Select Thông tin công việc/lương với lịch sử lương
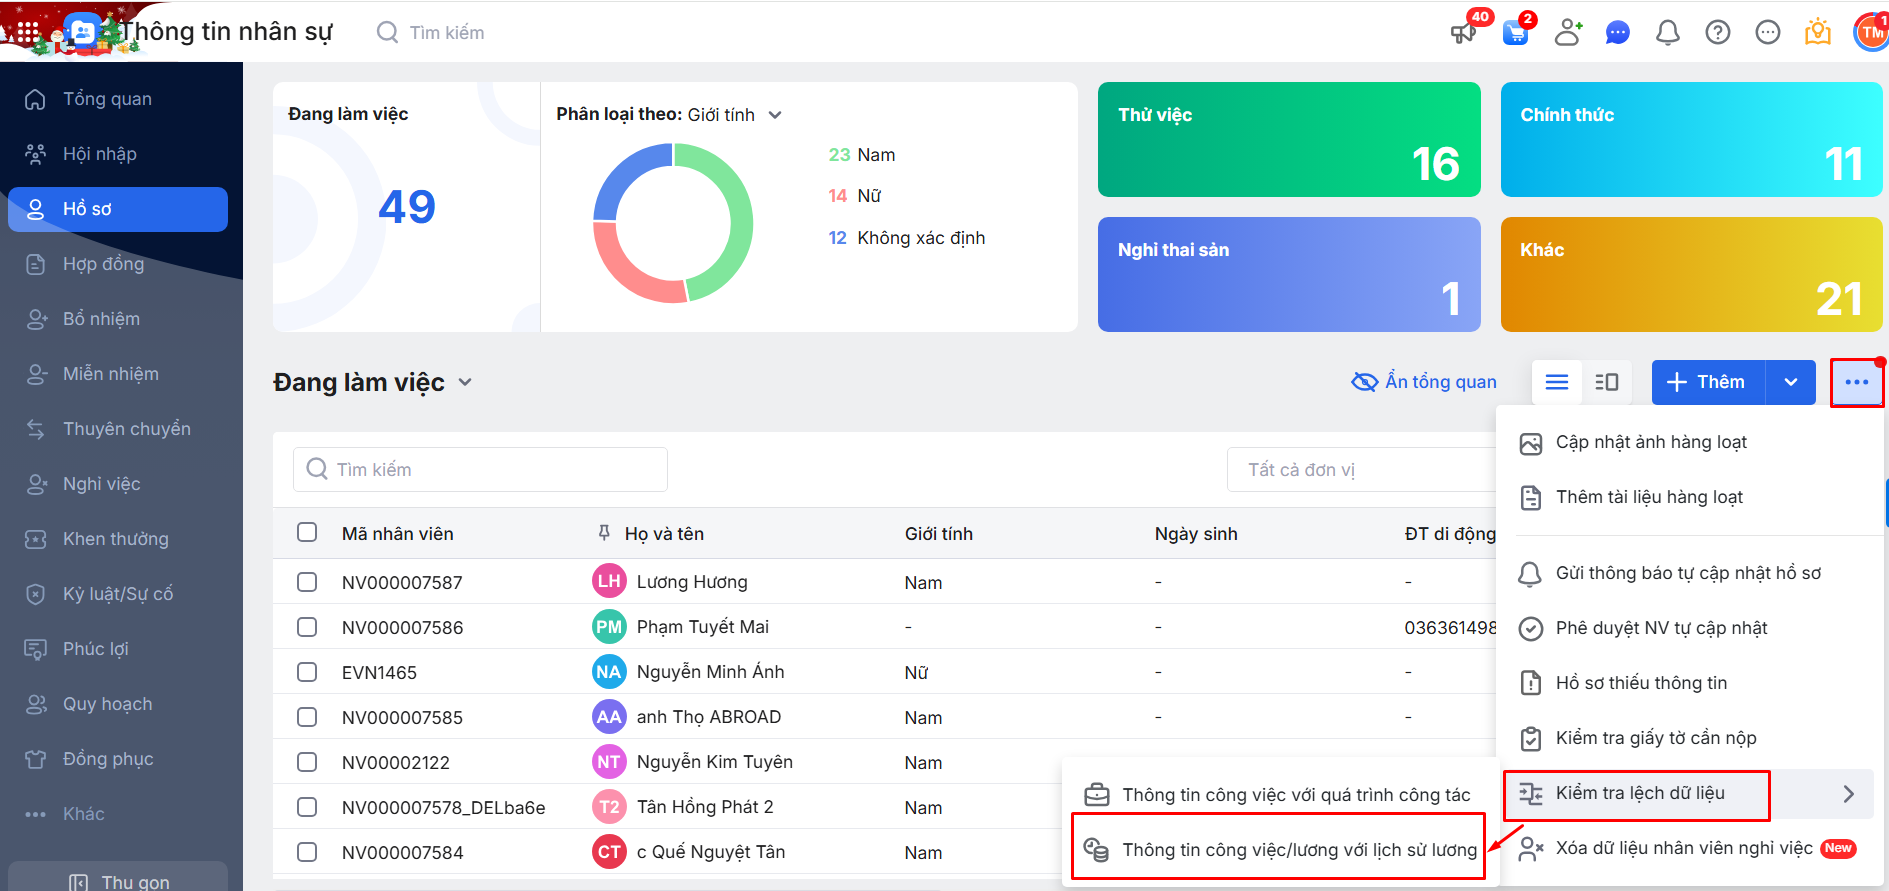1889x891 pixels. tap(1298, 850)
